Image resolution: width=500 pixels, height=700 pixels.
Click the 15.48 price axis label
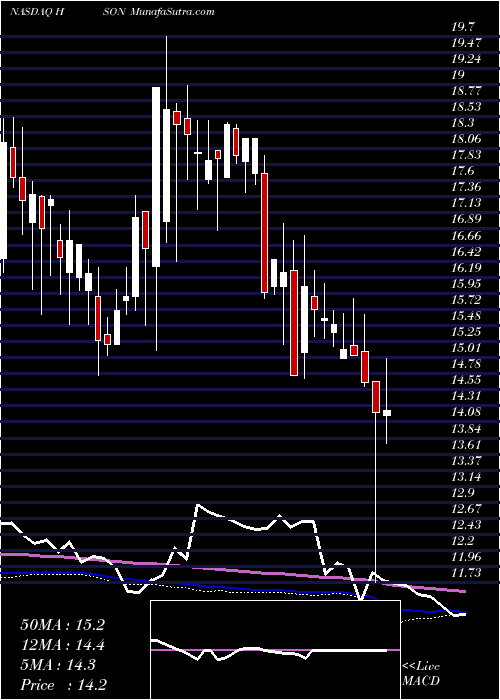pos(465,316)
